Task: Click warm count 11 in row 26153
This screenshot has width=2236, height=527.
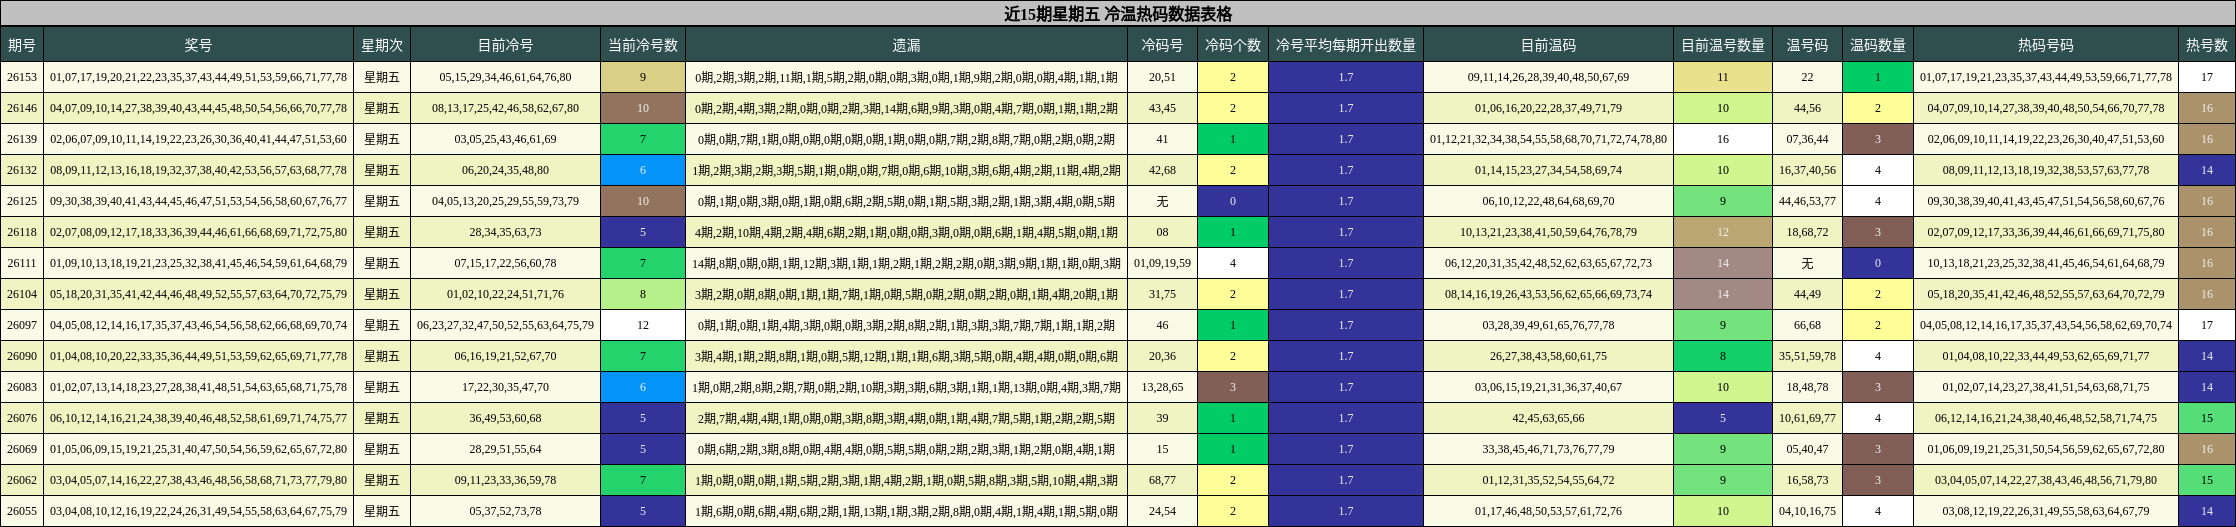Action: point(1723,77)
